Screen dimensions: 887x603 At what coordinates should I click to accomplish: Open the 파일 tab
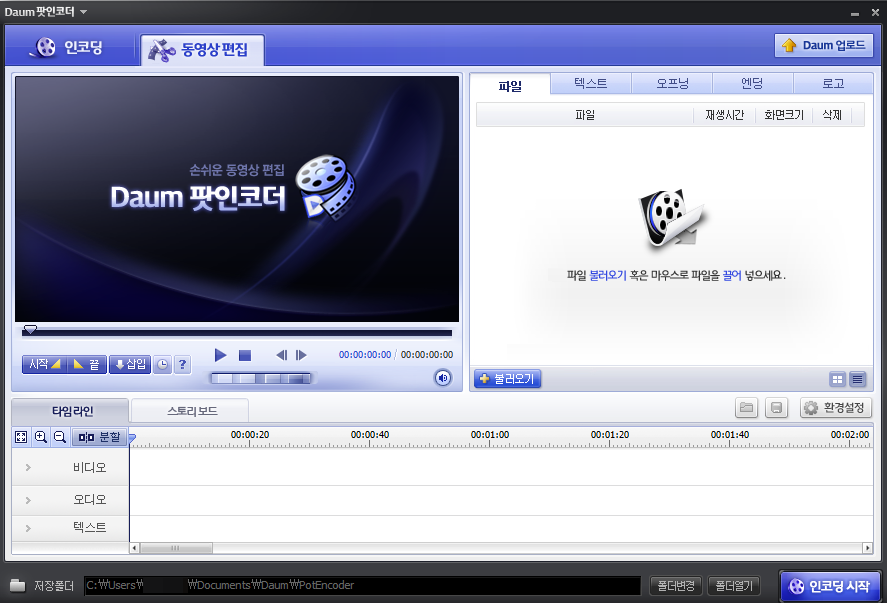click(510, 85)
